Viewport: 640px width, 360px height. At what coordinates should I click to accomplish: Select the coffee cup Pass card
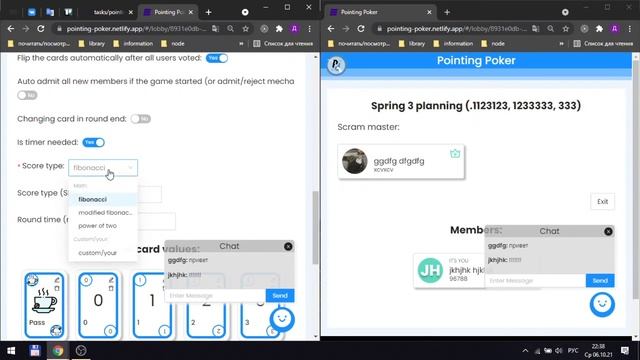pyautogui.click(x=44, y=305)
